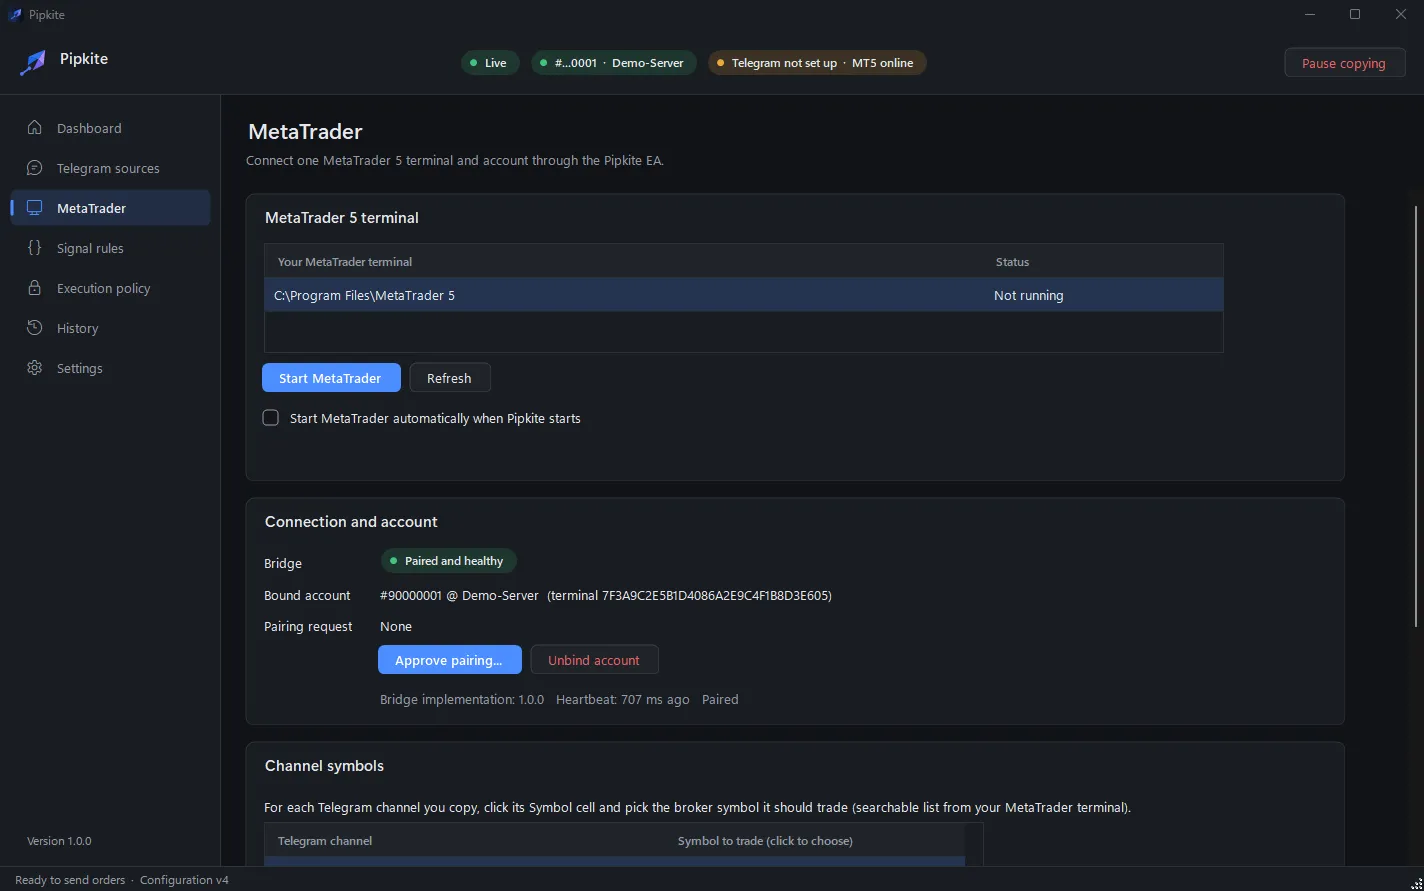Click the Telegram not set up status pill

(x=817, y=63)
